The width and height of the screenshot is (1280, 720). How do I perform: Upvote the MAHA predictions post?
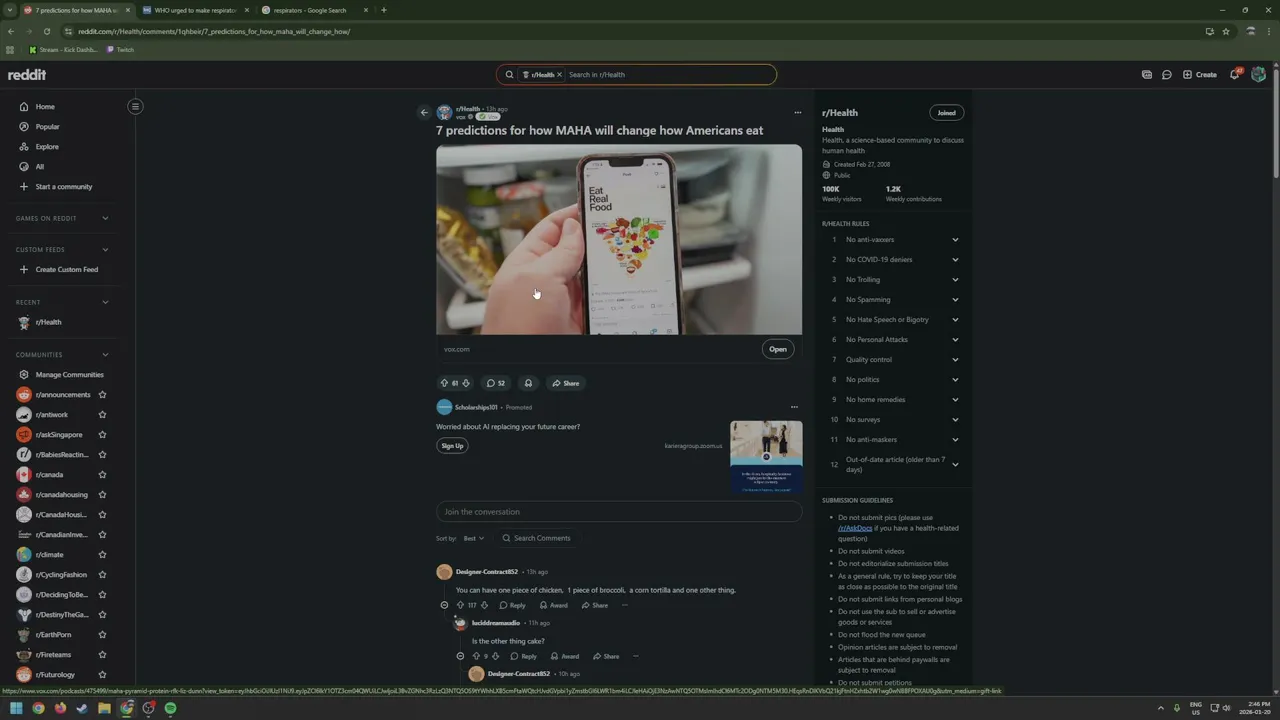pos(444,383)
